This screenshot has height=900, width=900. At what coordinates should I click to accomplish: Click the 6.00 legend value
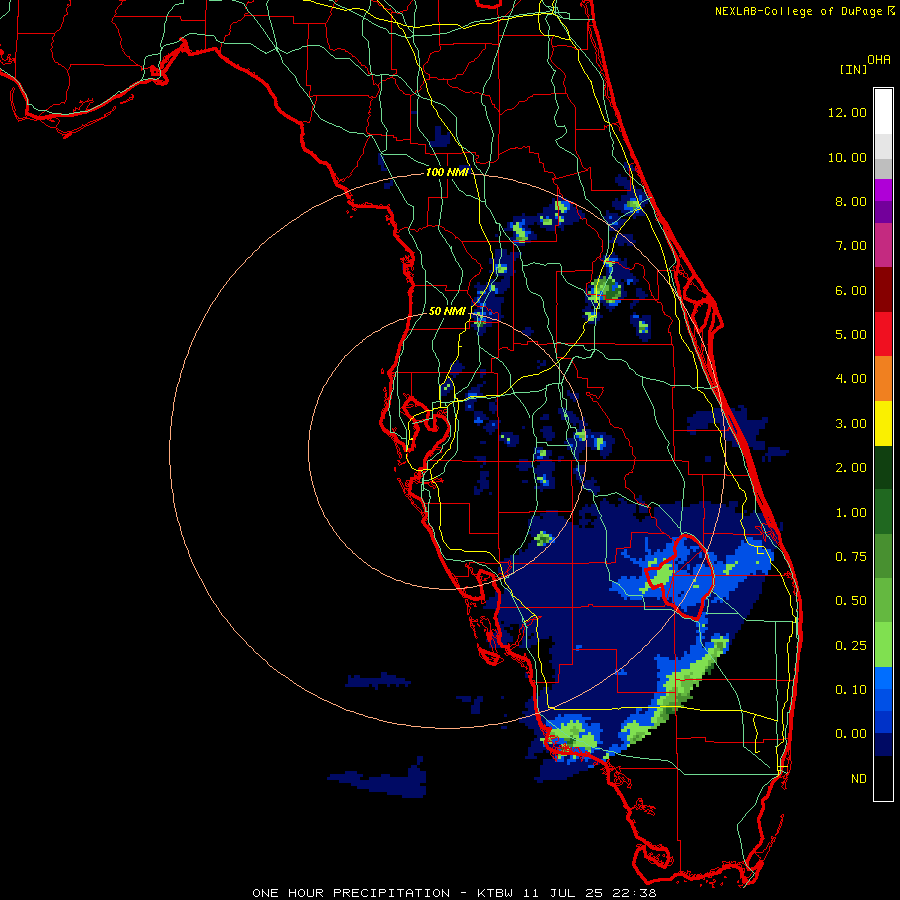[x=851, y=290]
